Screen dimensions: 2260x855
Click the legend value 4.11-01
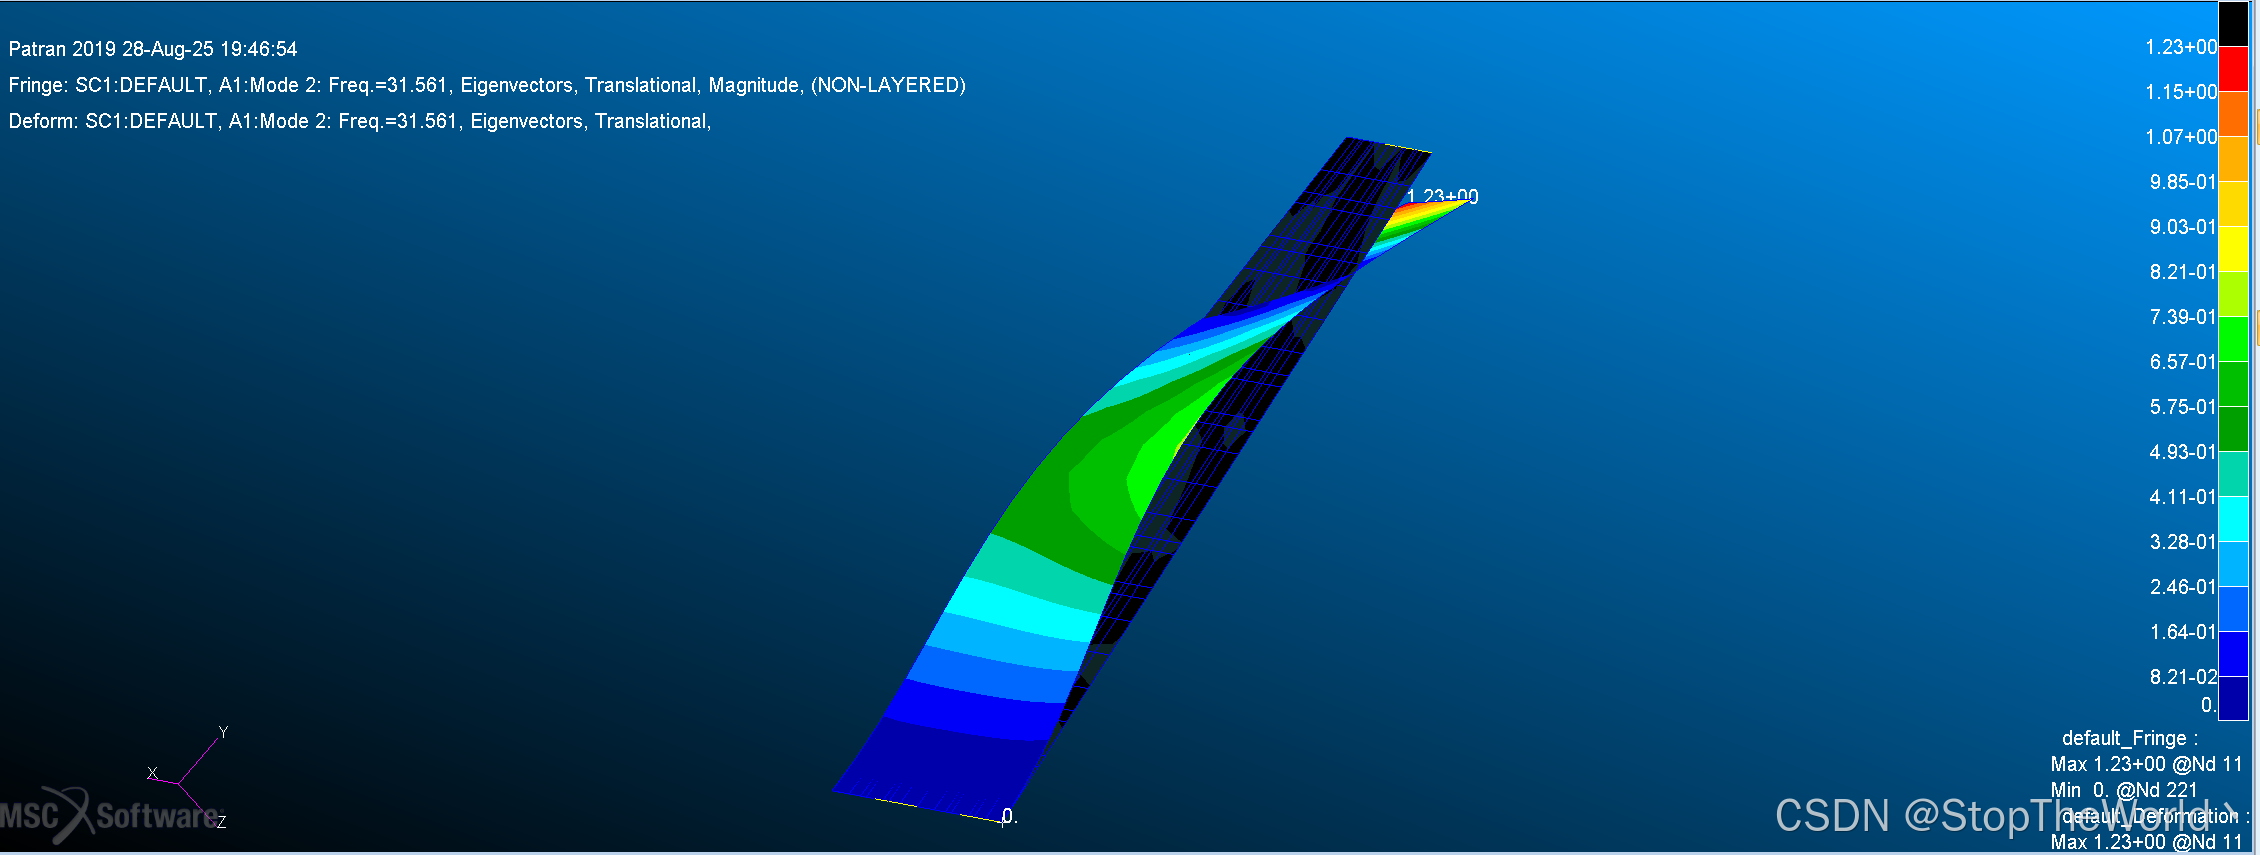(2183, 497)
